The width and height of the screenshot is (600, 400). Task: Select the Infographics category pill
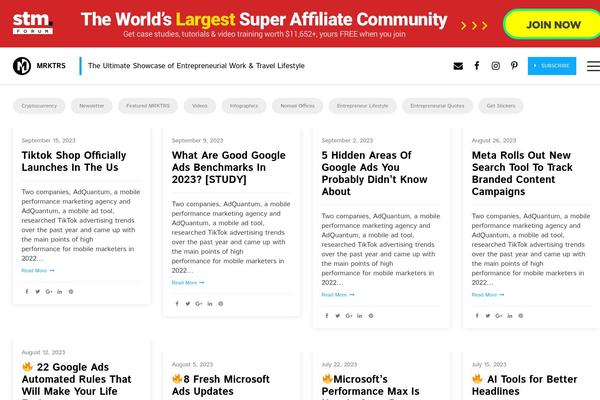[x=244, y=106]
